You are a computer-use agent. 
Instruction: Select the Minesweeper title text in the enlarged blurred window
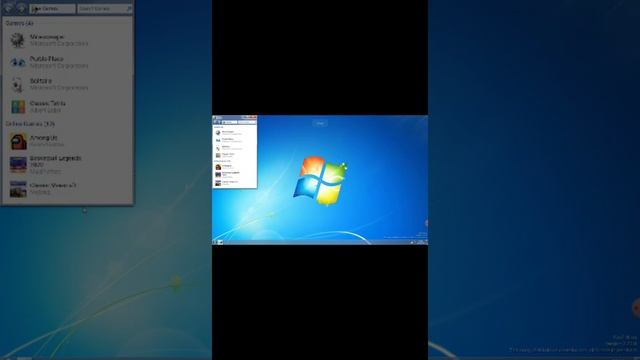47,37
